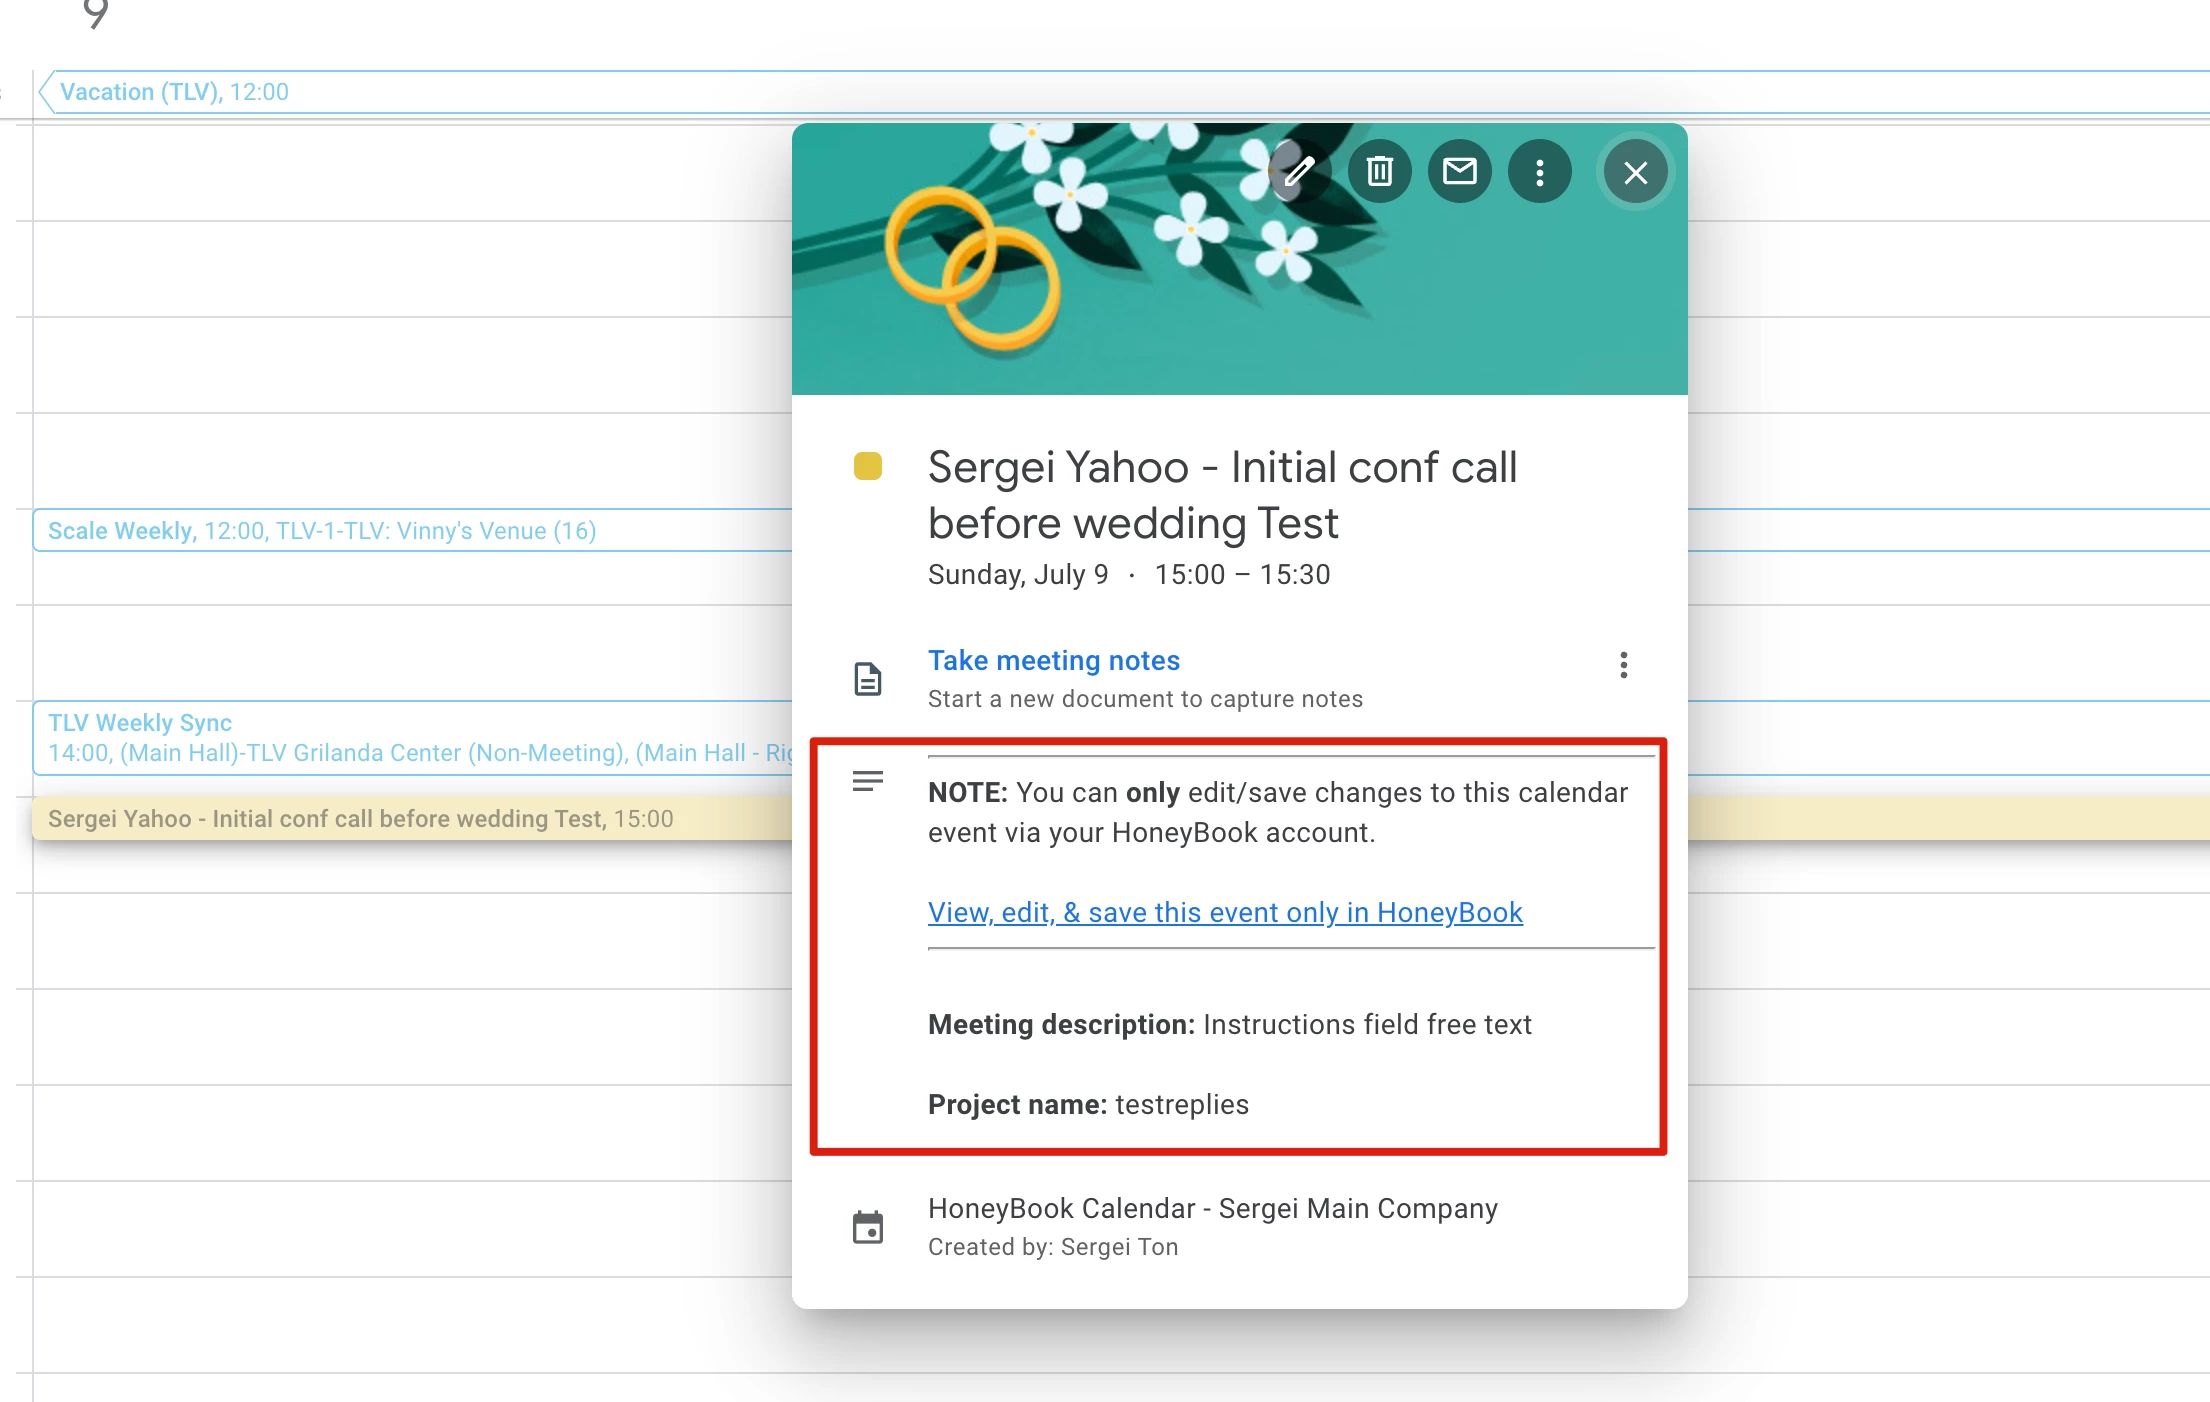Viewport: 2210px width, 1402px height.
Task: Click HoneyBook Calendar - Sergei Main Company text
Action: point(1212,1208)
